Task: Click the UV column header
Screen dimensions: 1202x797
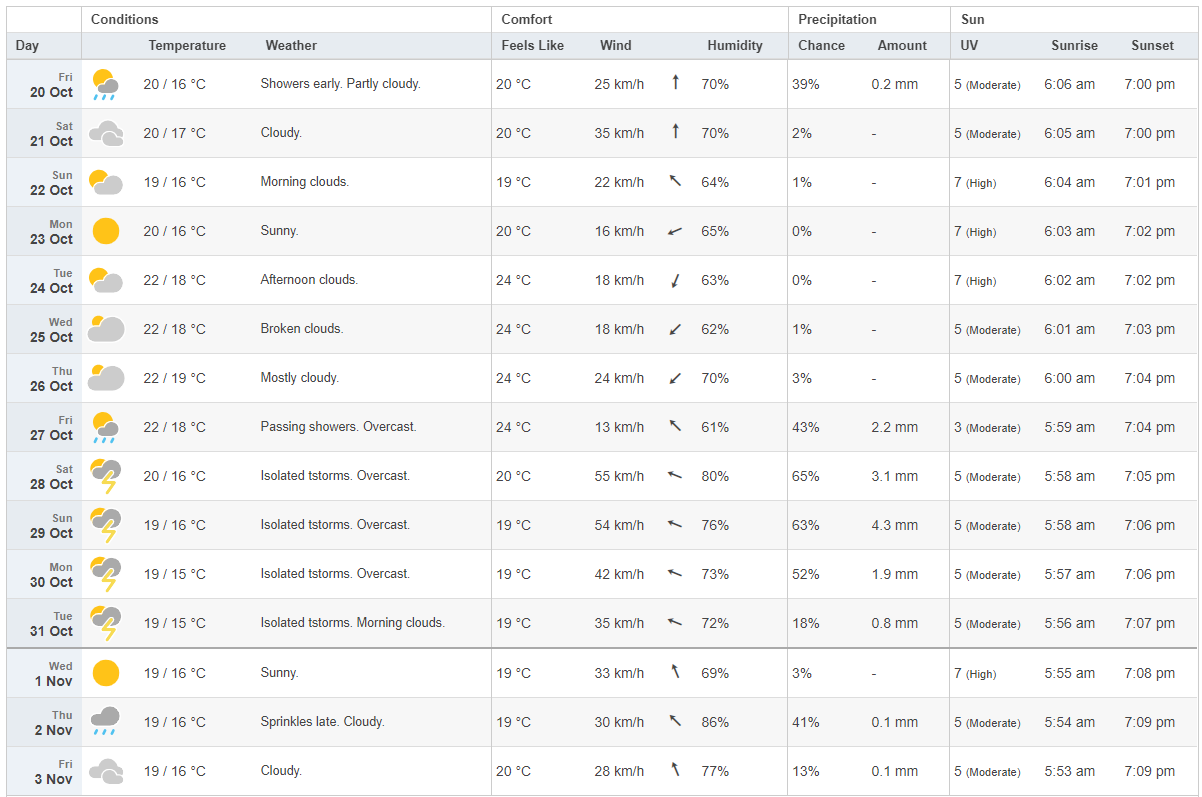Action: 969,46
